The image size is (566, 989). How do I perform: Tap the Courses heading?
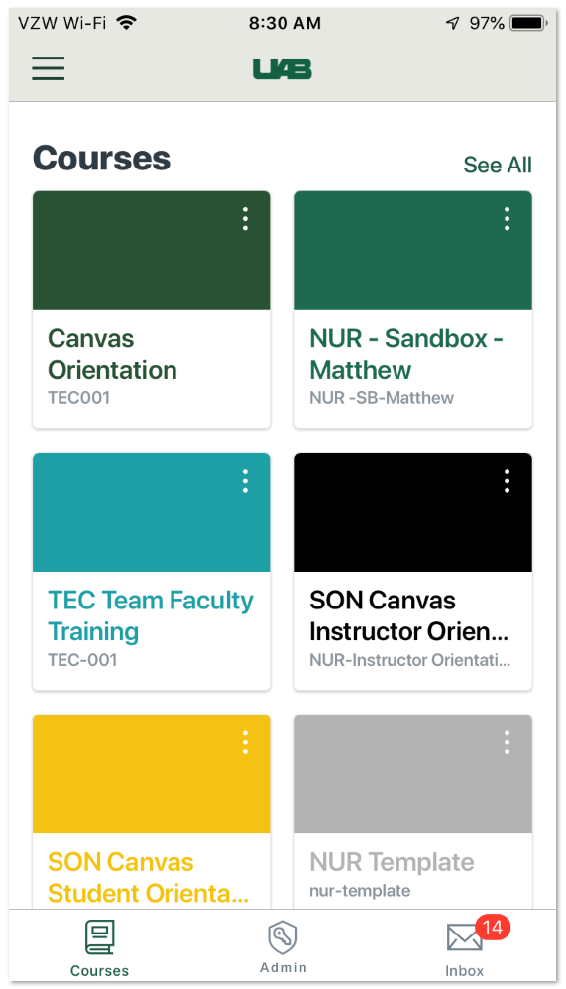(102, 158)
